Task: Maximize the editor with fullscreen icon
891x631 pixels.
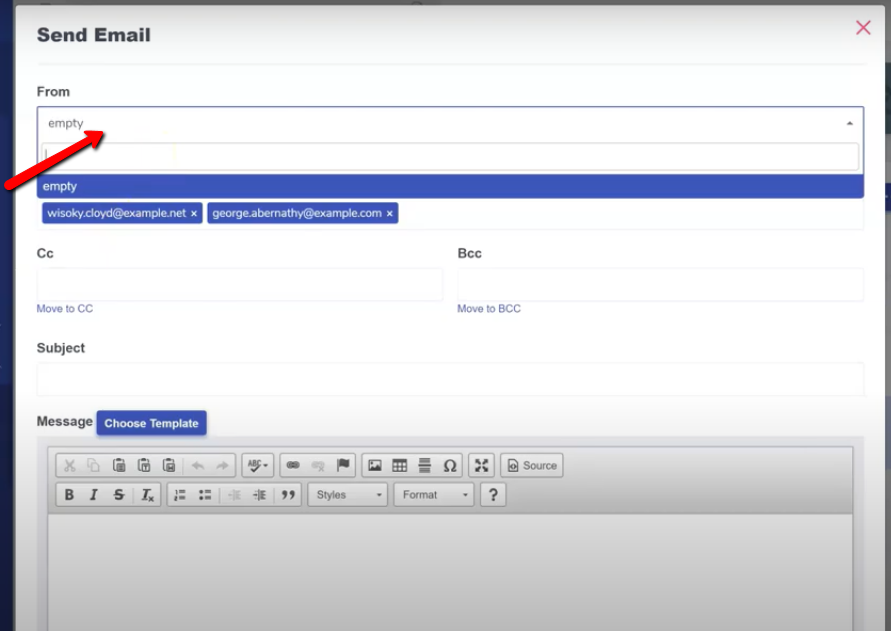Action: (x=482, y=465)
